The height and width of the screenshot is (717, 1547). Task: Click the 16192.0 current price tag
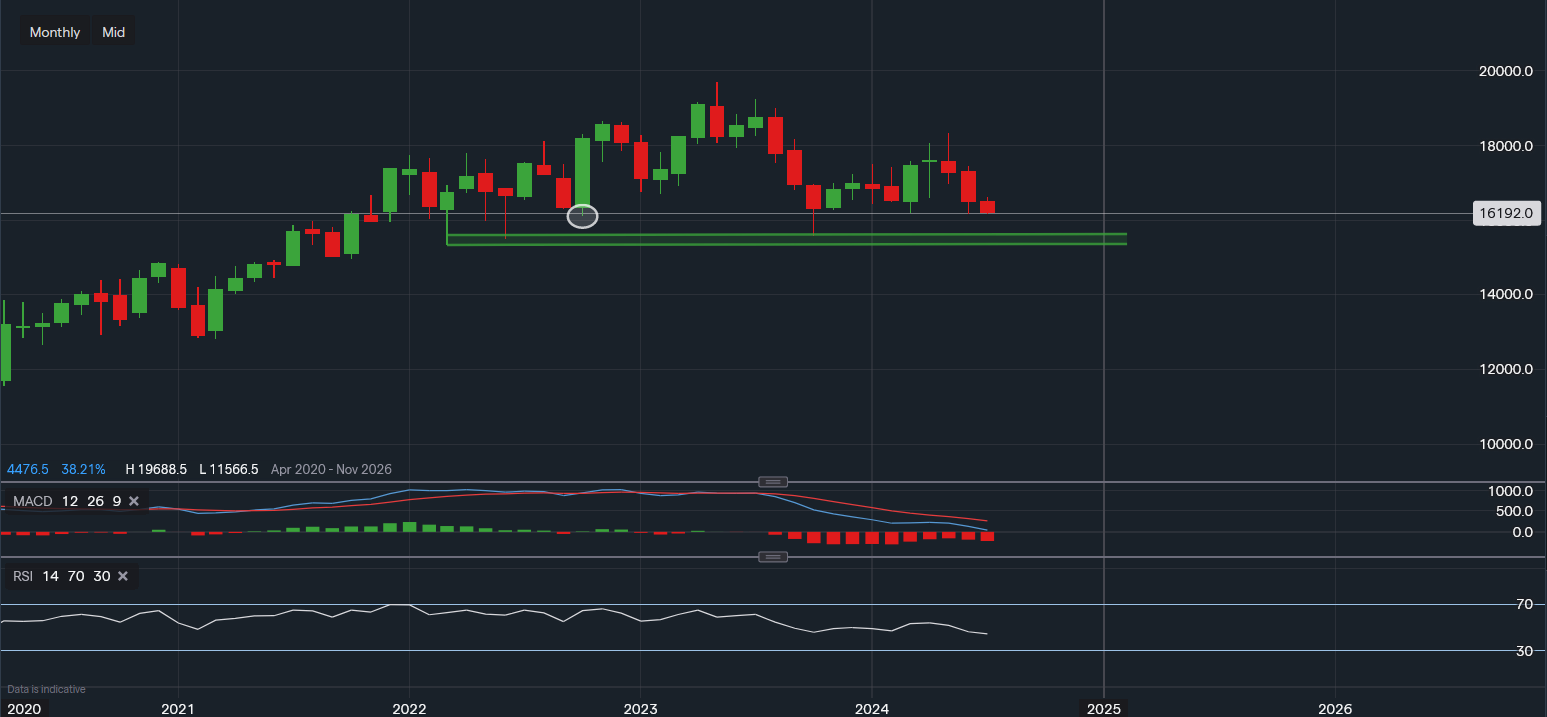click(x=1507, y=213)
